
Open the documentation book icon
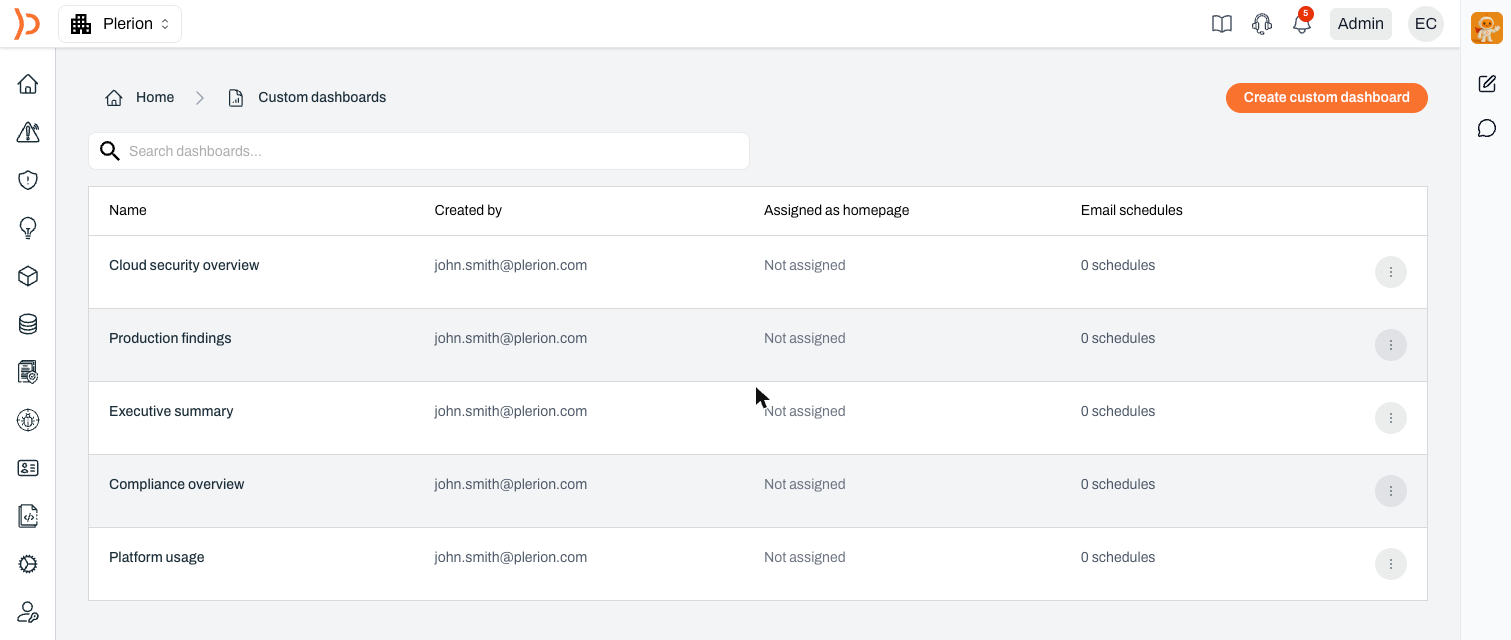pos(1222,24)
